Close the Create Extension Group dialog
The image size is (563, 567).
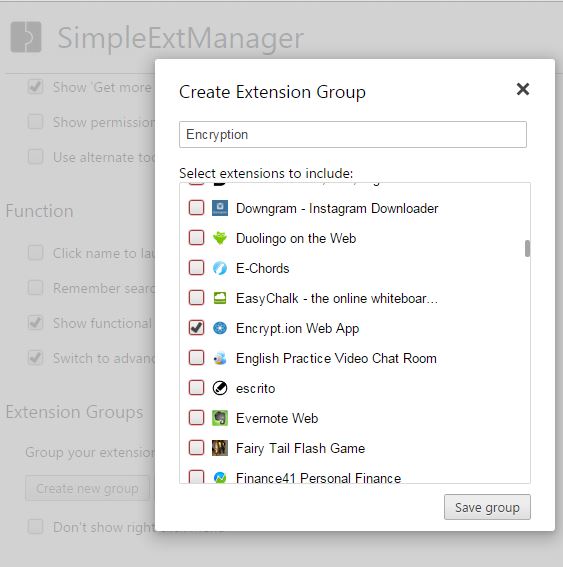pyautogui.click(x=523, y=89)
